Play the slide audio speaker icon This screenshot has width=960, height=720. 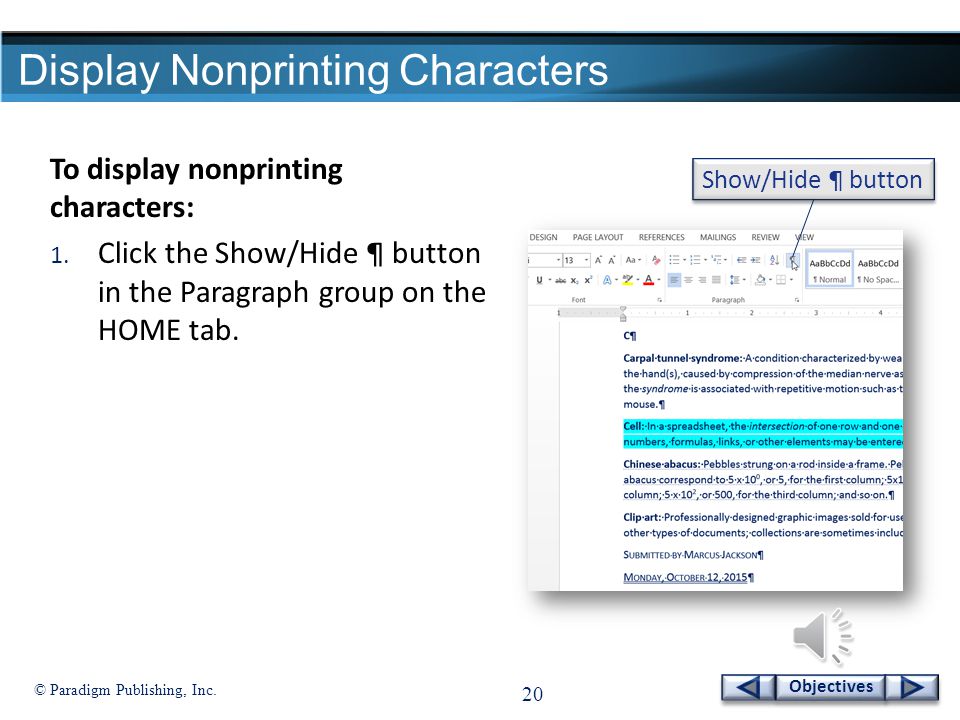click(822, 637)
